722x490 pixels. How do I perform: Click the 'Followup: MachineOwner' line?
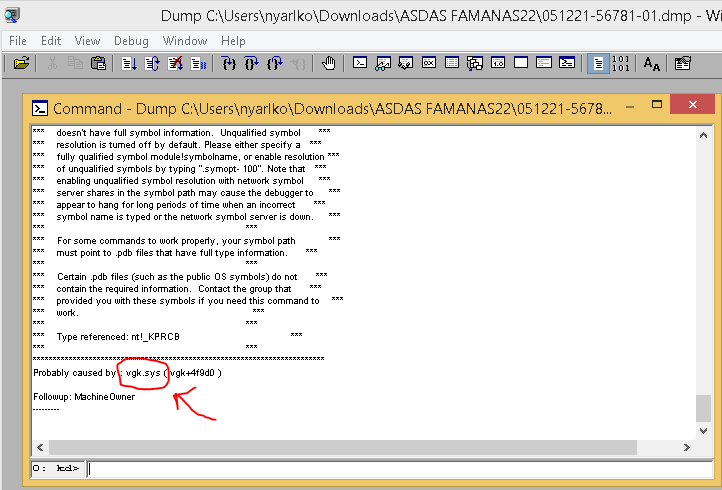tap(84, 397)
